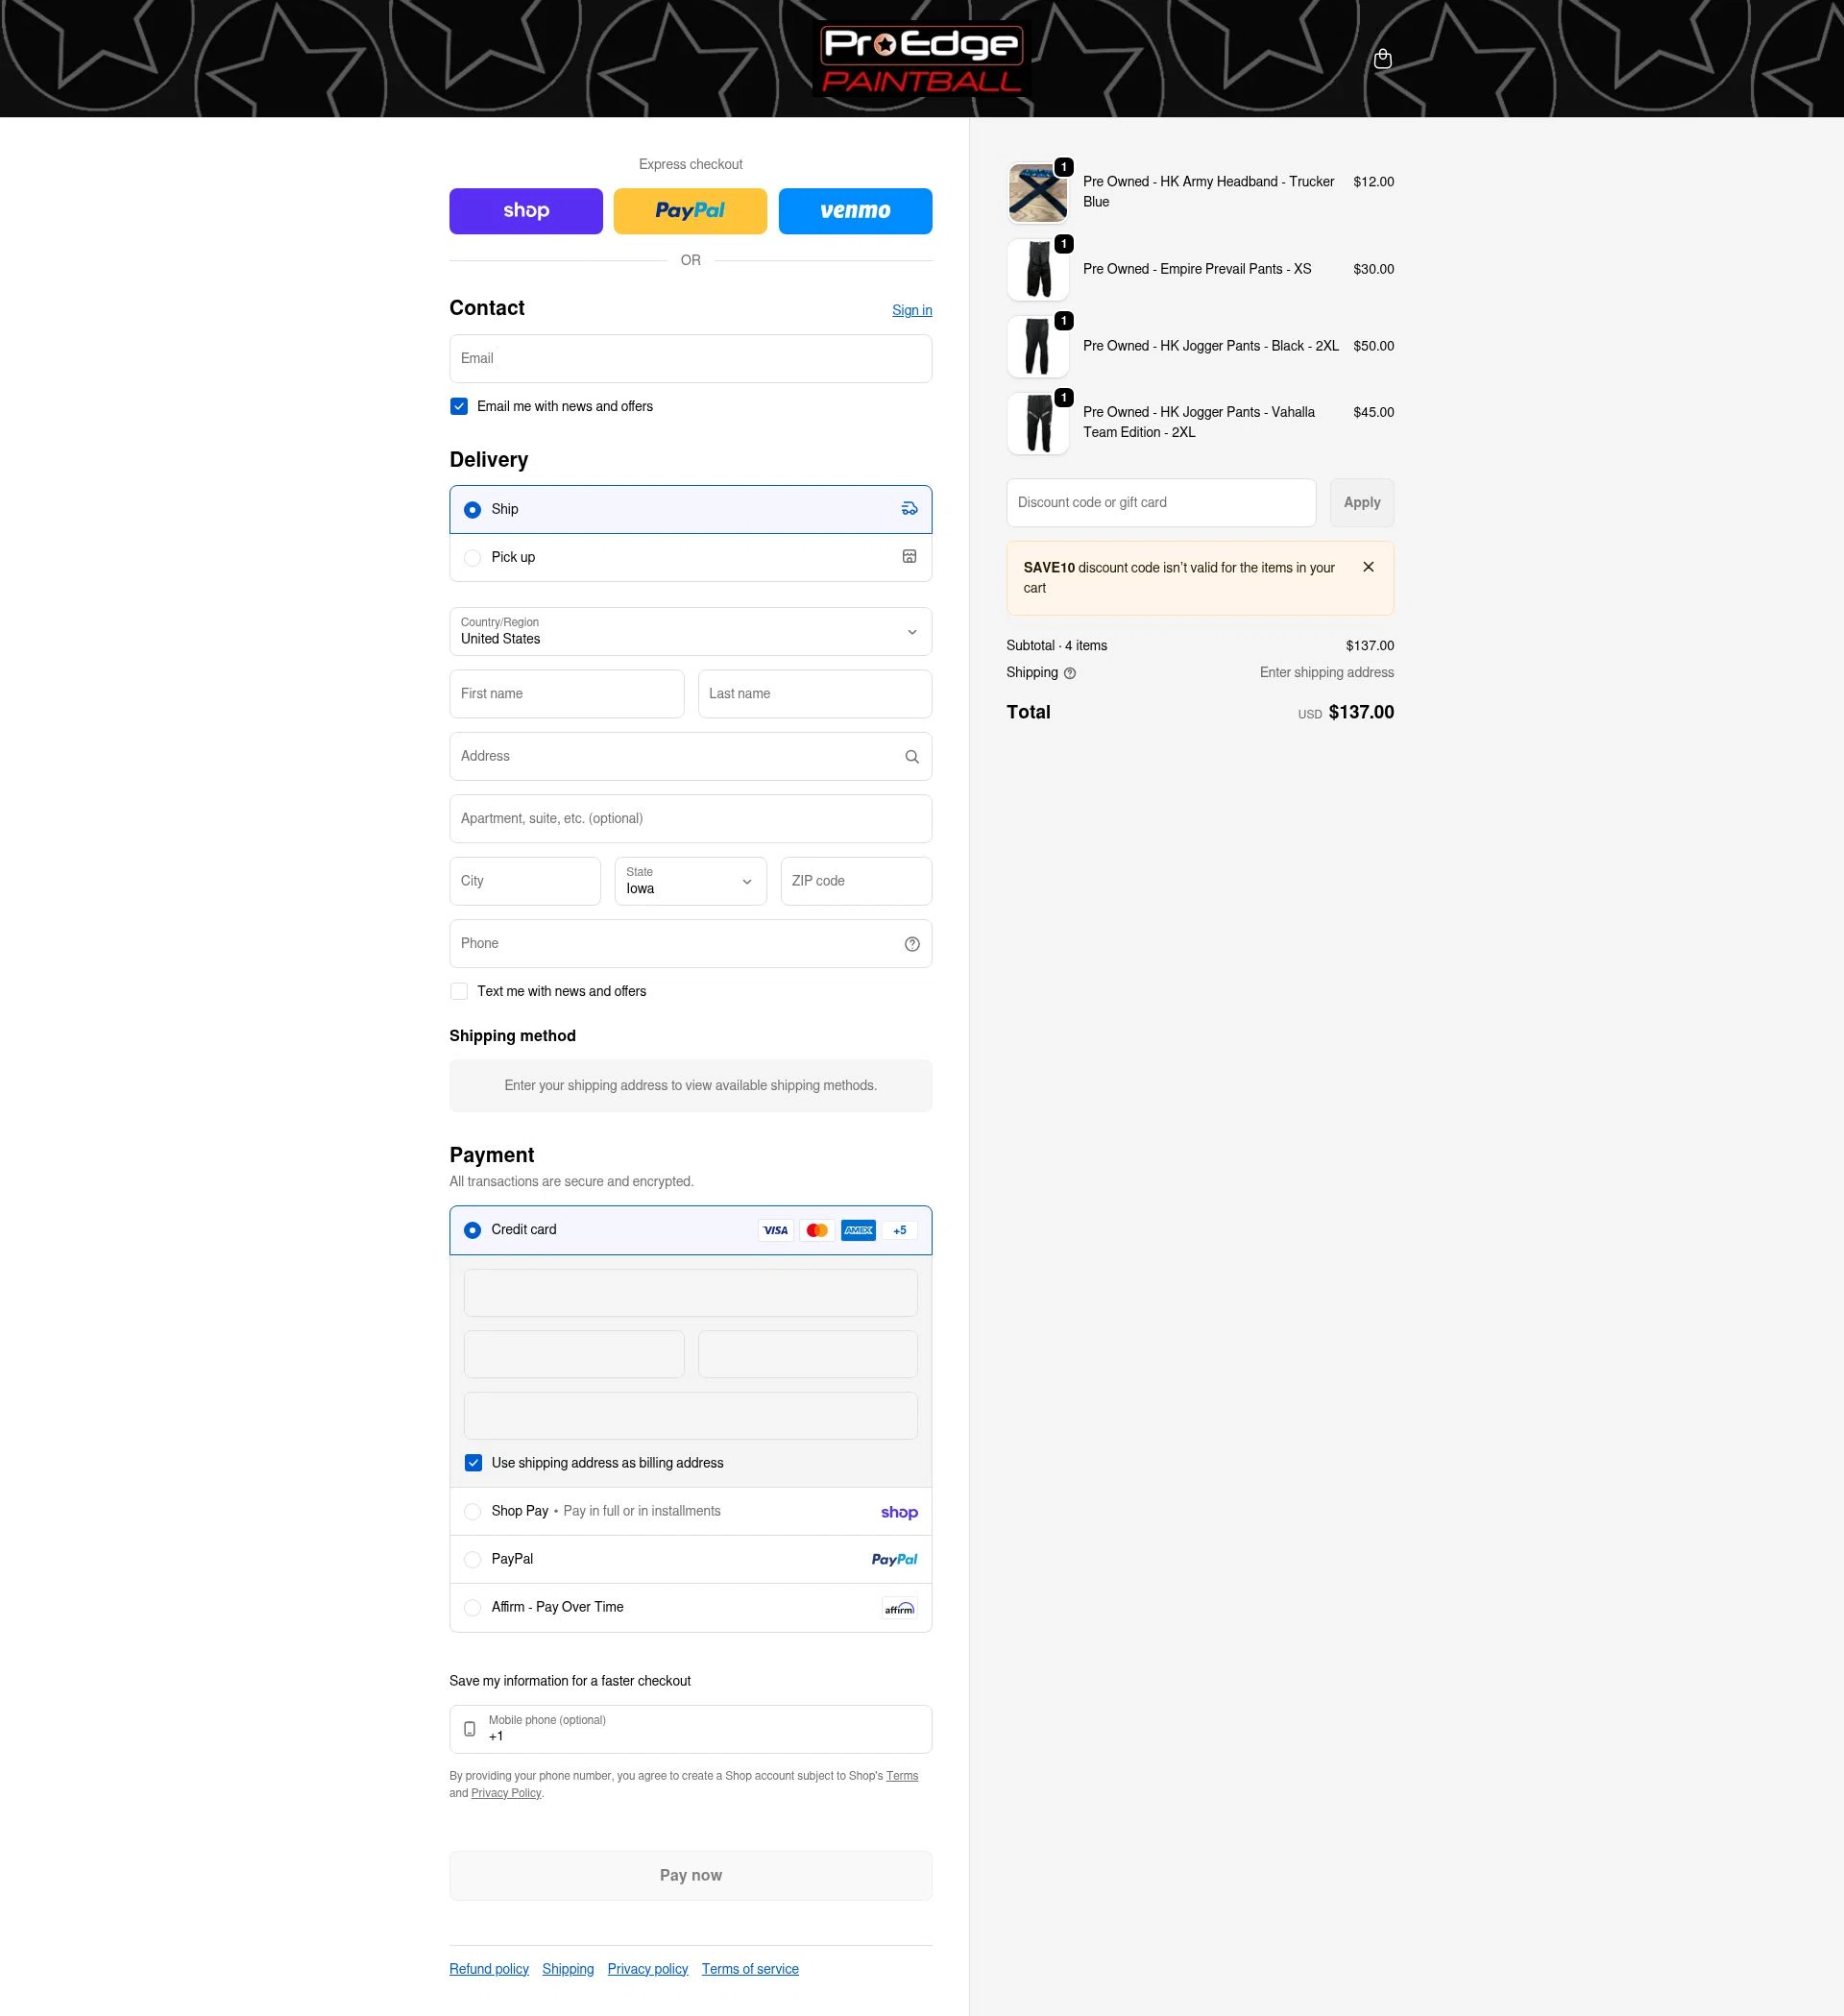The width and height of the screenshot is (1844, 2016).
Task: Click the address search magnifier icon
Action: tap(911, 756)
